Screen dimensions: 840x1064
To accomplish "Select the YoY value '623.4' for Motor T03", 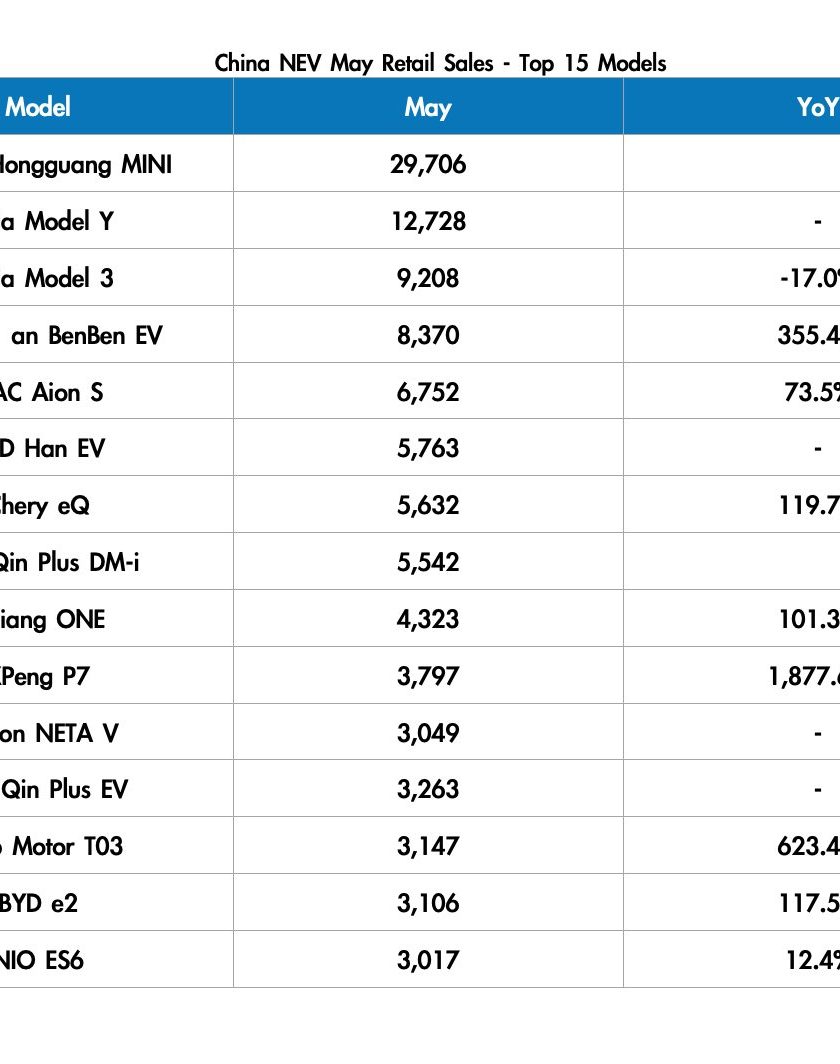I will click(x=809, y=847).
